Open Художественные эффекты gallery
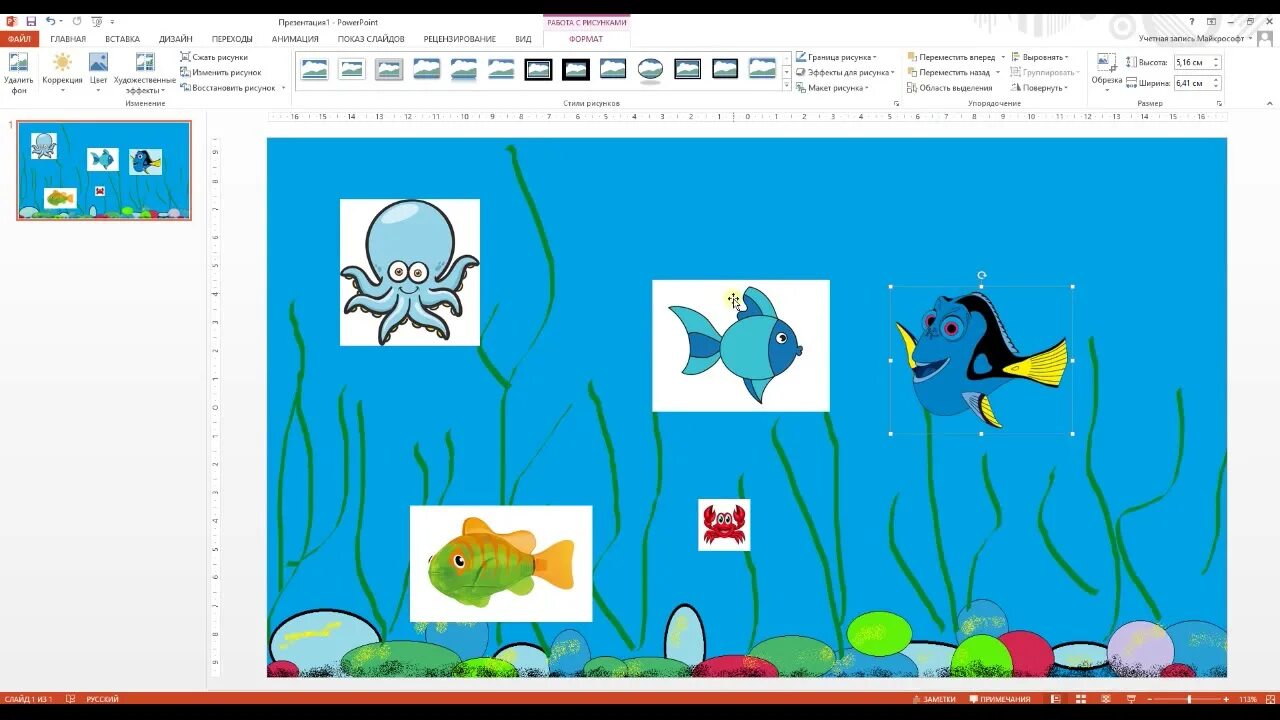Screen dimensions: 1280x720 pos(145,72)
